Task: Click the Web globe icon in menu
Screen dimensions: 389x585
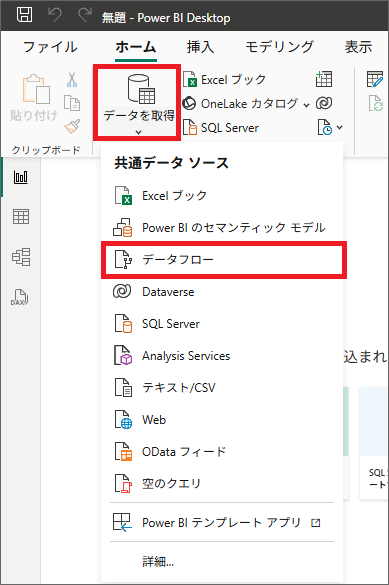Action: coord(123,420)
